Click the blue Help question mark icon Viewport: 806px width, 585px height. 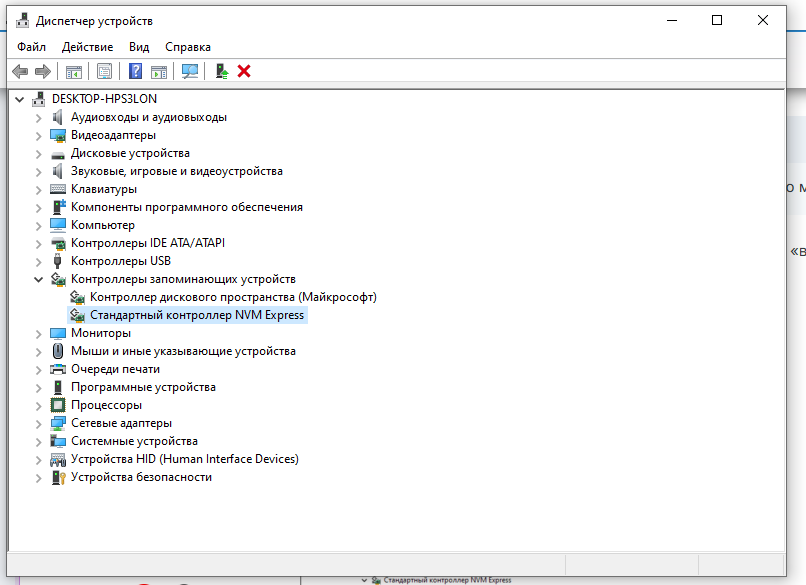[135, 71]
